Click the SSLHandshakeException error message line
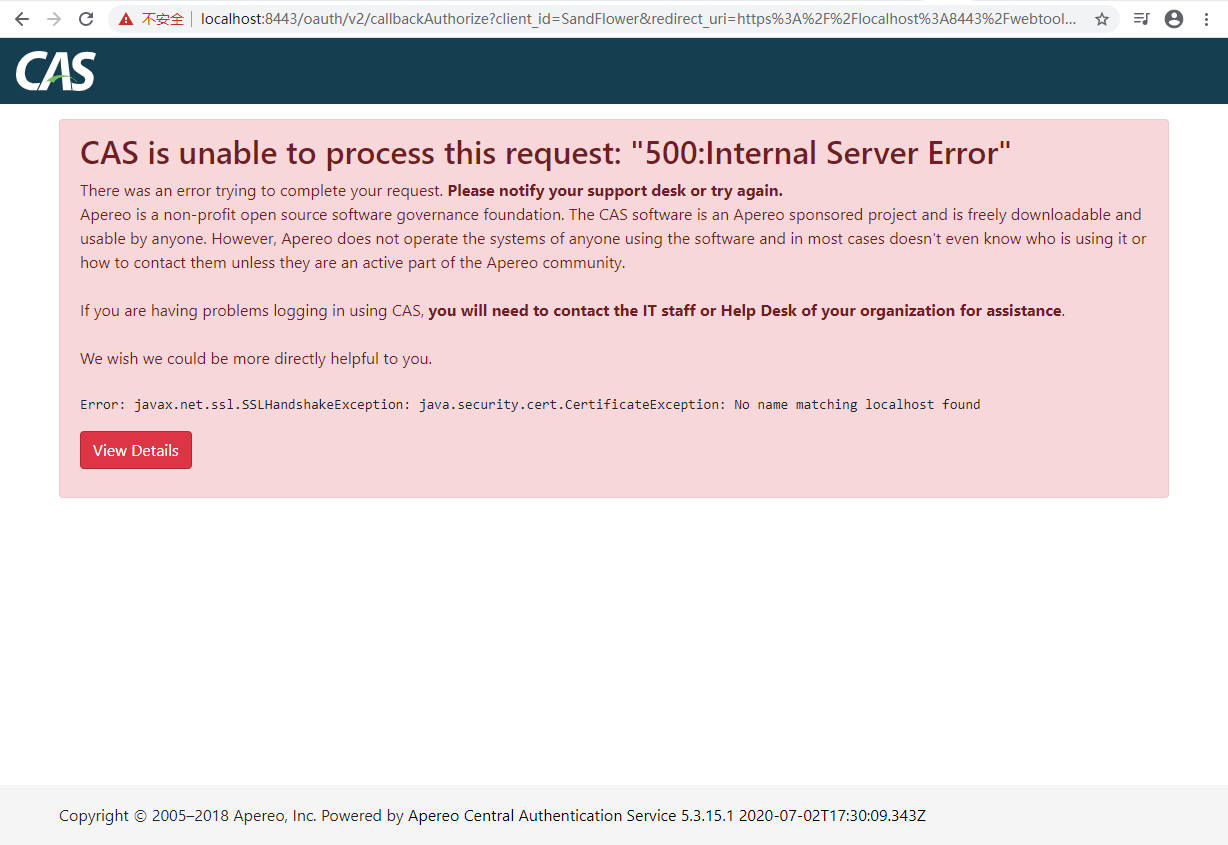This screenshot has width=1228, height=845. pyautogui.click(x=530, y=405)
